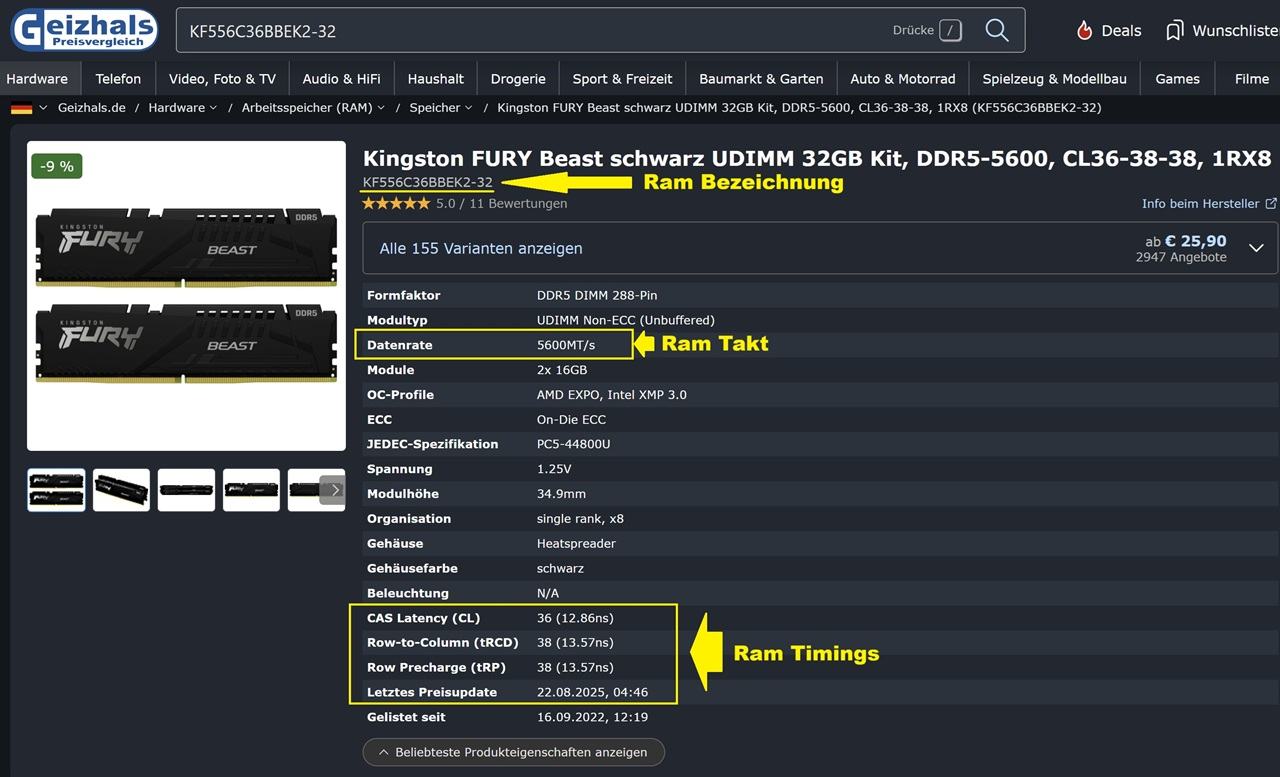
Task: Click the 16.09.2022, 12:19 Gelistet seit value
Action: 592,717
